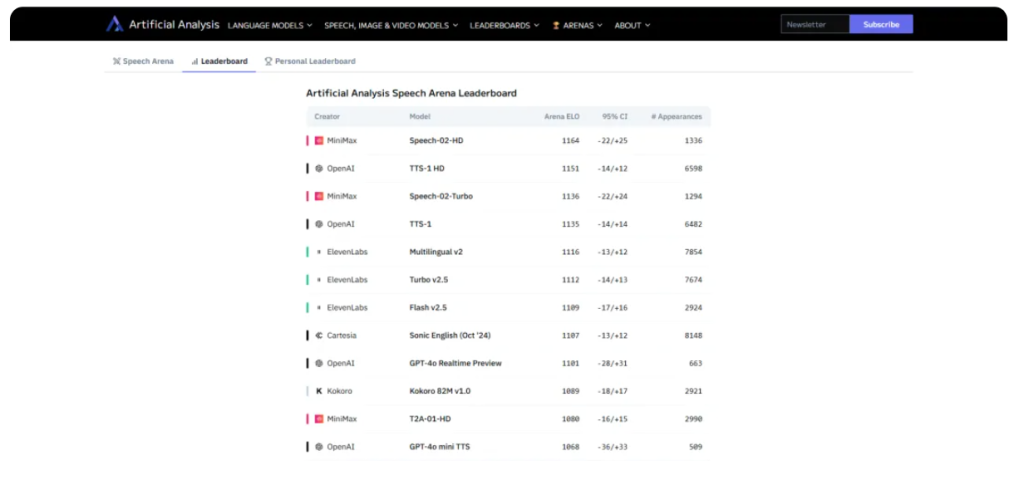Select the Leaderboard tab
This screenshot has width=1024, height=485.
(219, 61)
